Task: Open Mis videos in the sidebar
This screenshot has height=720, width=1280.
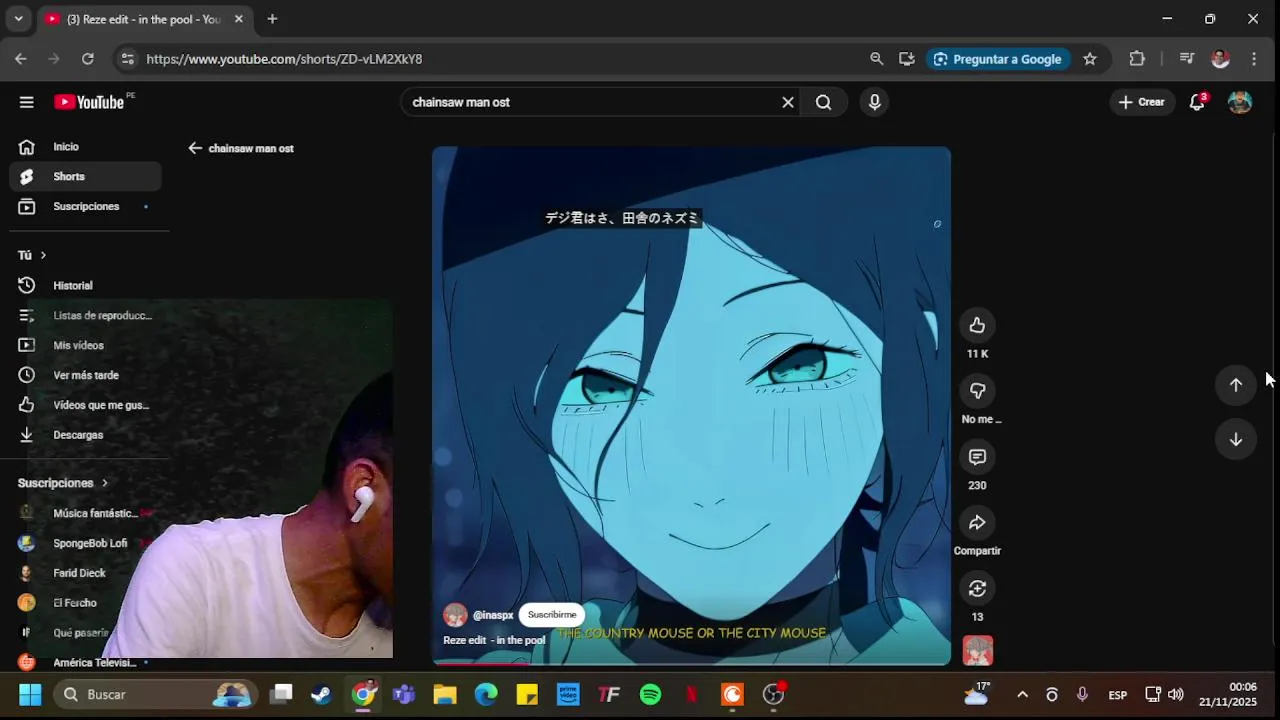Action: click(x=85, y=346)
